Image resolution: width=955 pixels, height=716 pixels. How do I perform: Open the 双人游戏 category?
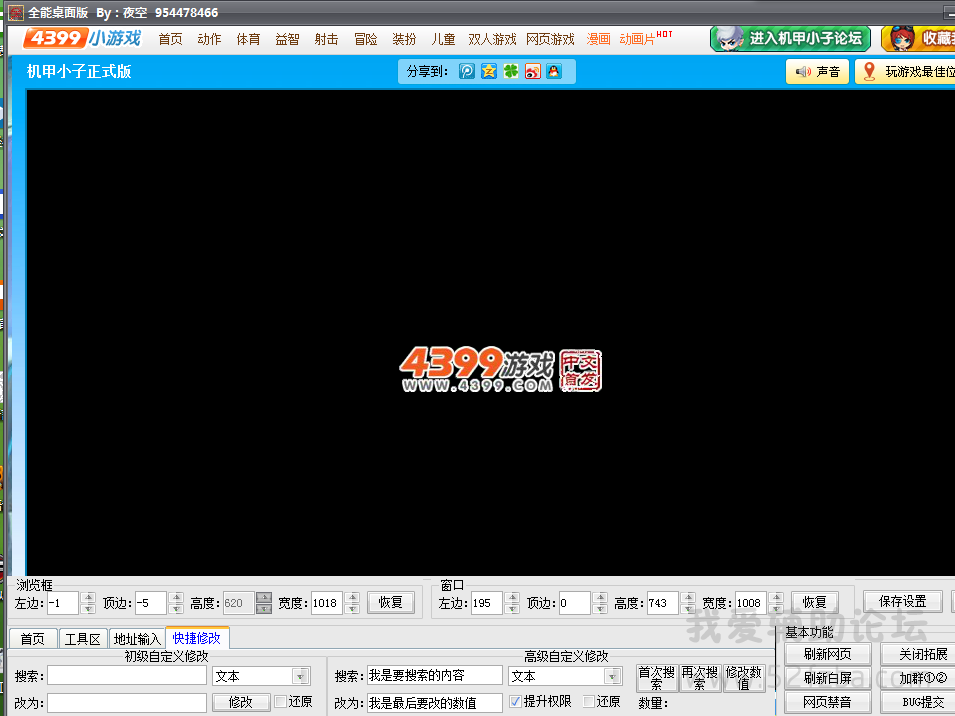point(492,39)
